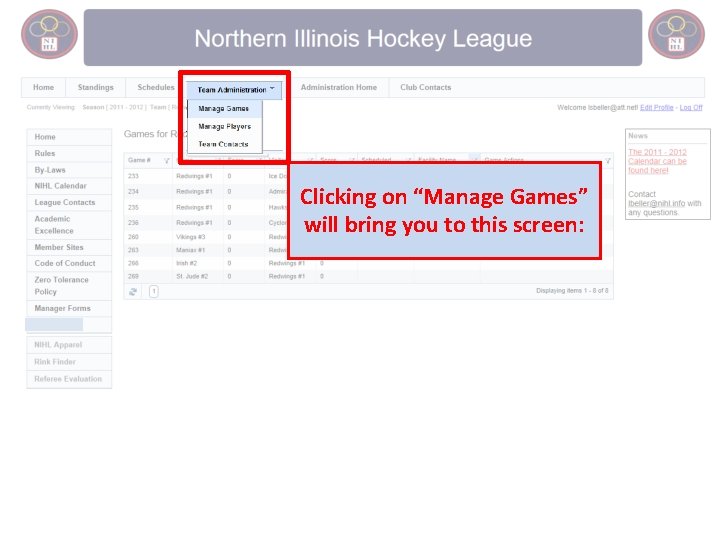Image resolution: width=720 pixels, height=540 pixels.
Task: Open Academic Excellence in the sidebar
Action: click(69, 225)
